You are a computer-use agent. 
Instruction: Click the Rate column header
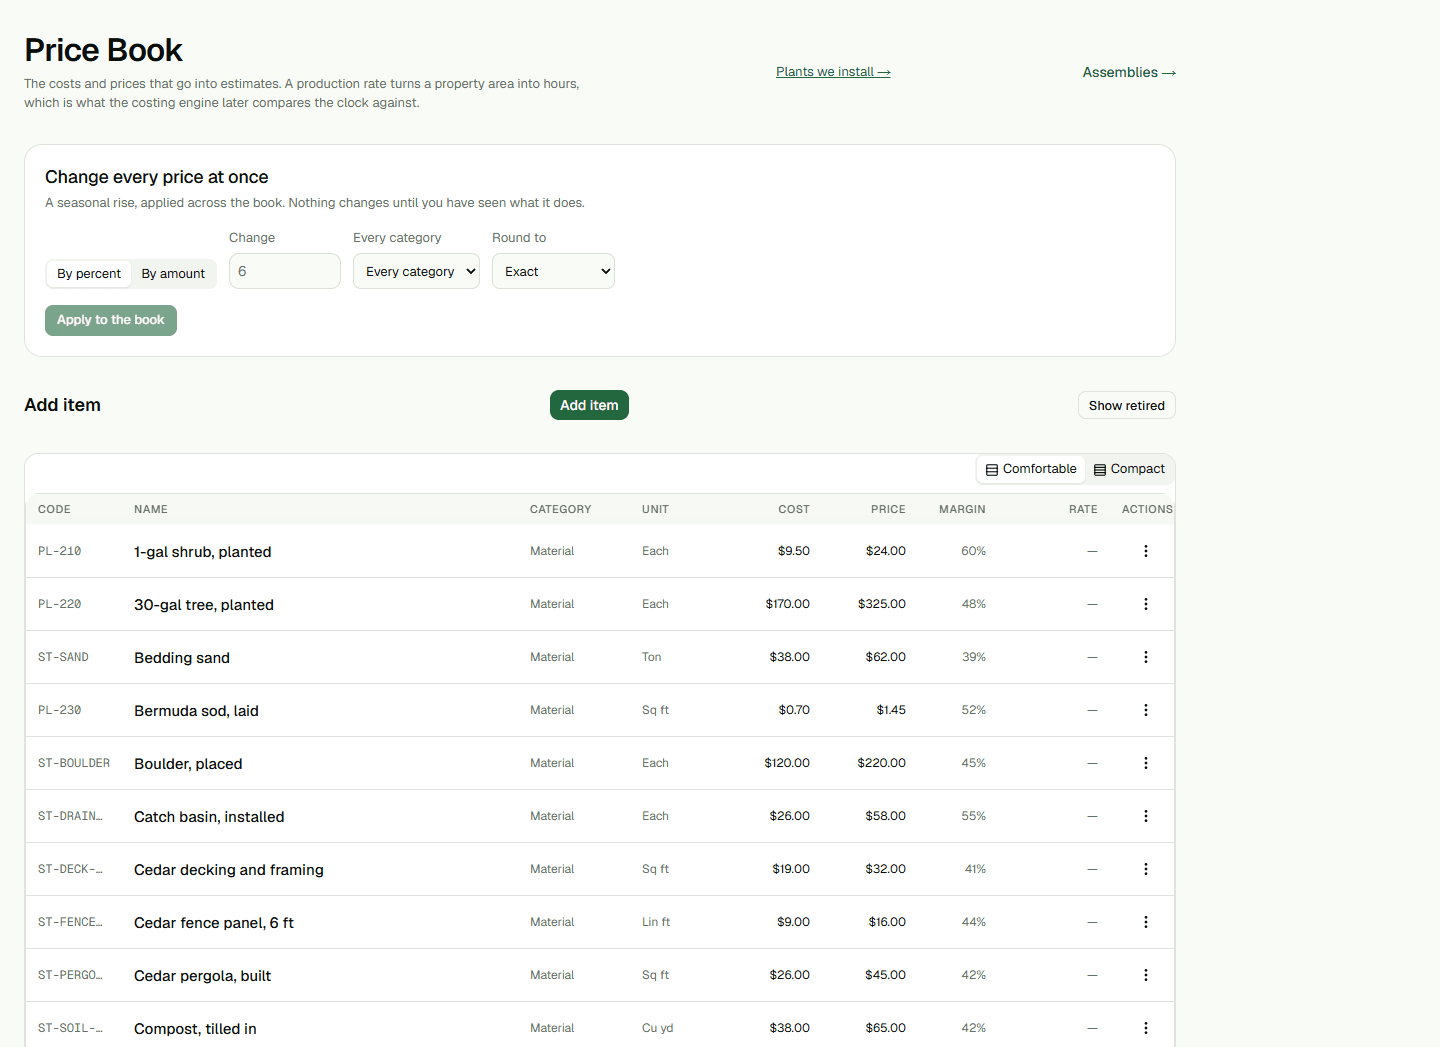[x=1083, y=509]
